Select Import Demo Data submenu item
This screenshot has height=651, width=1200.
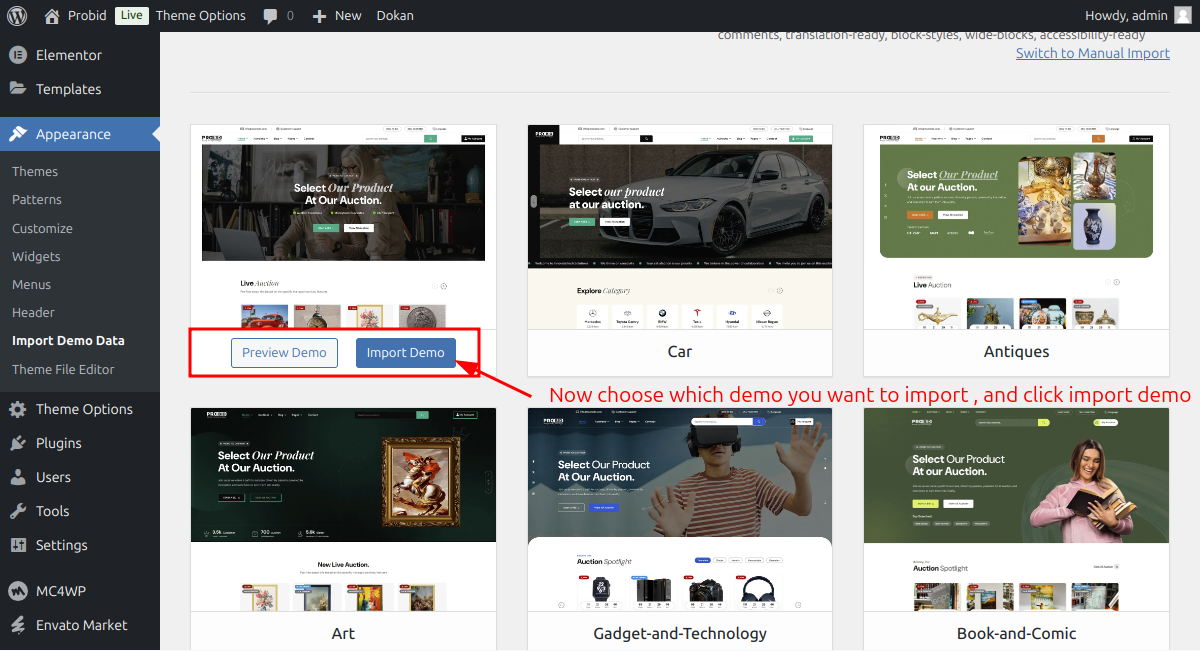pyautogui.click(x=68, y=340)
